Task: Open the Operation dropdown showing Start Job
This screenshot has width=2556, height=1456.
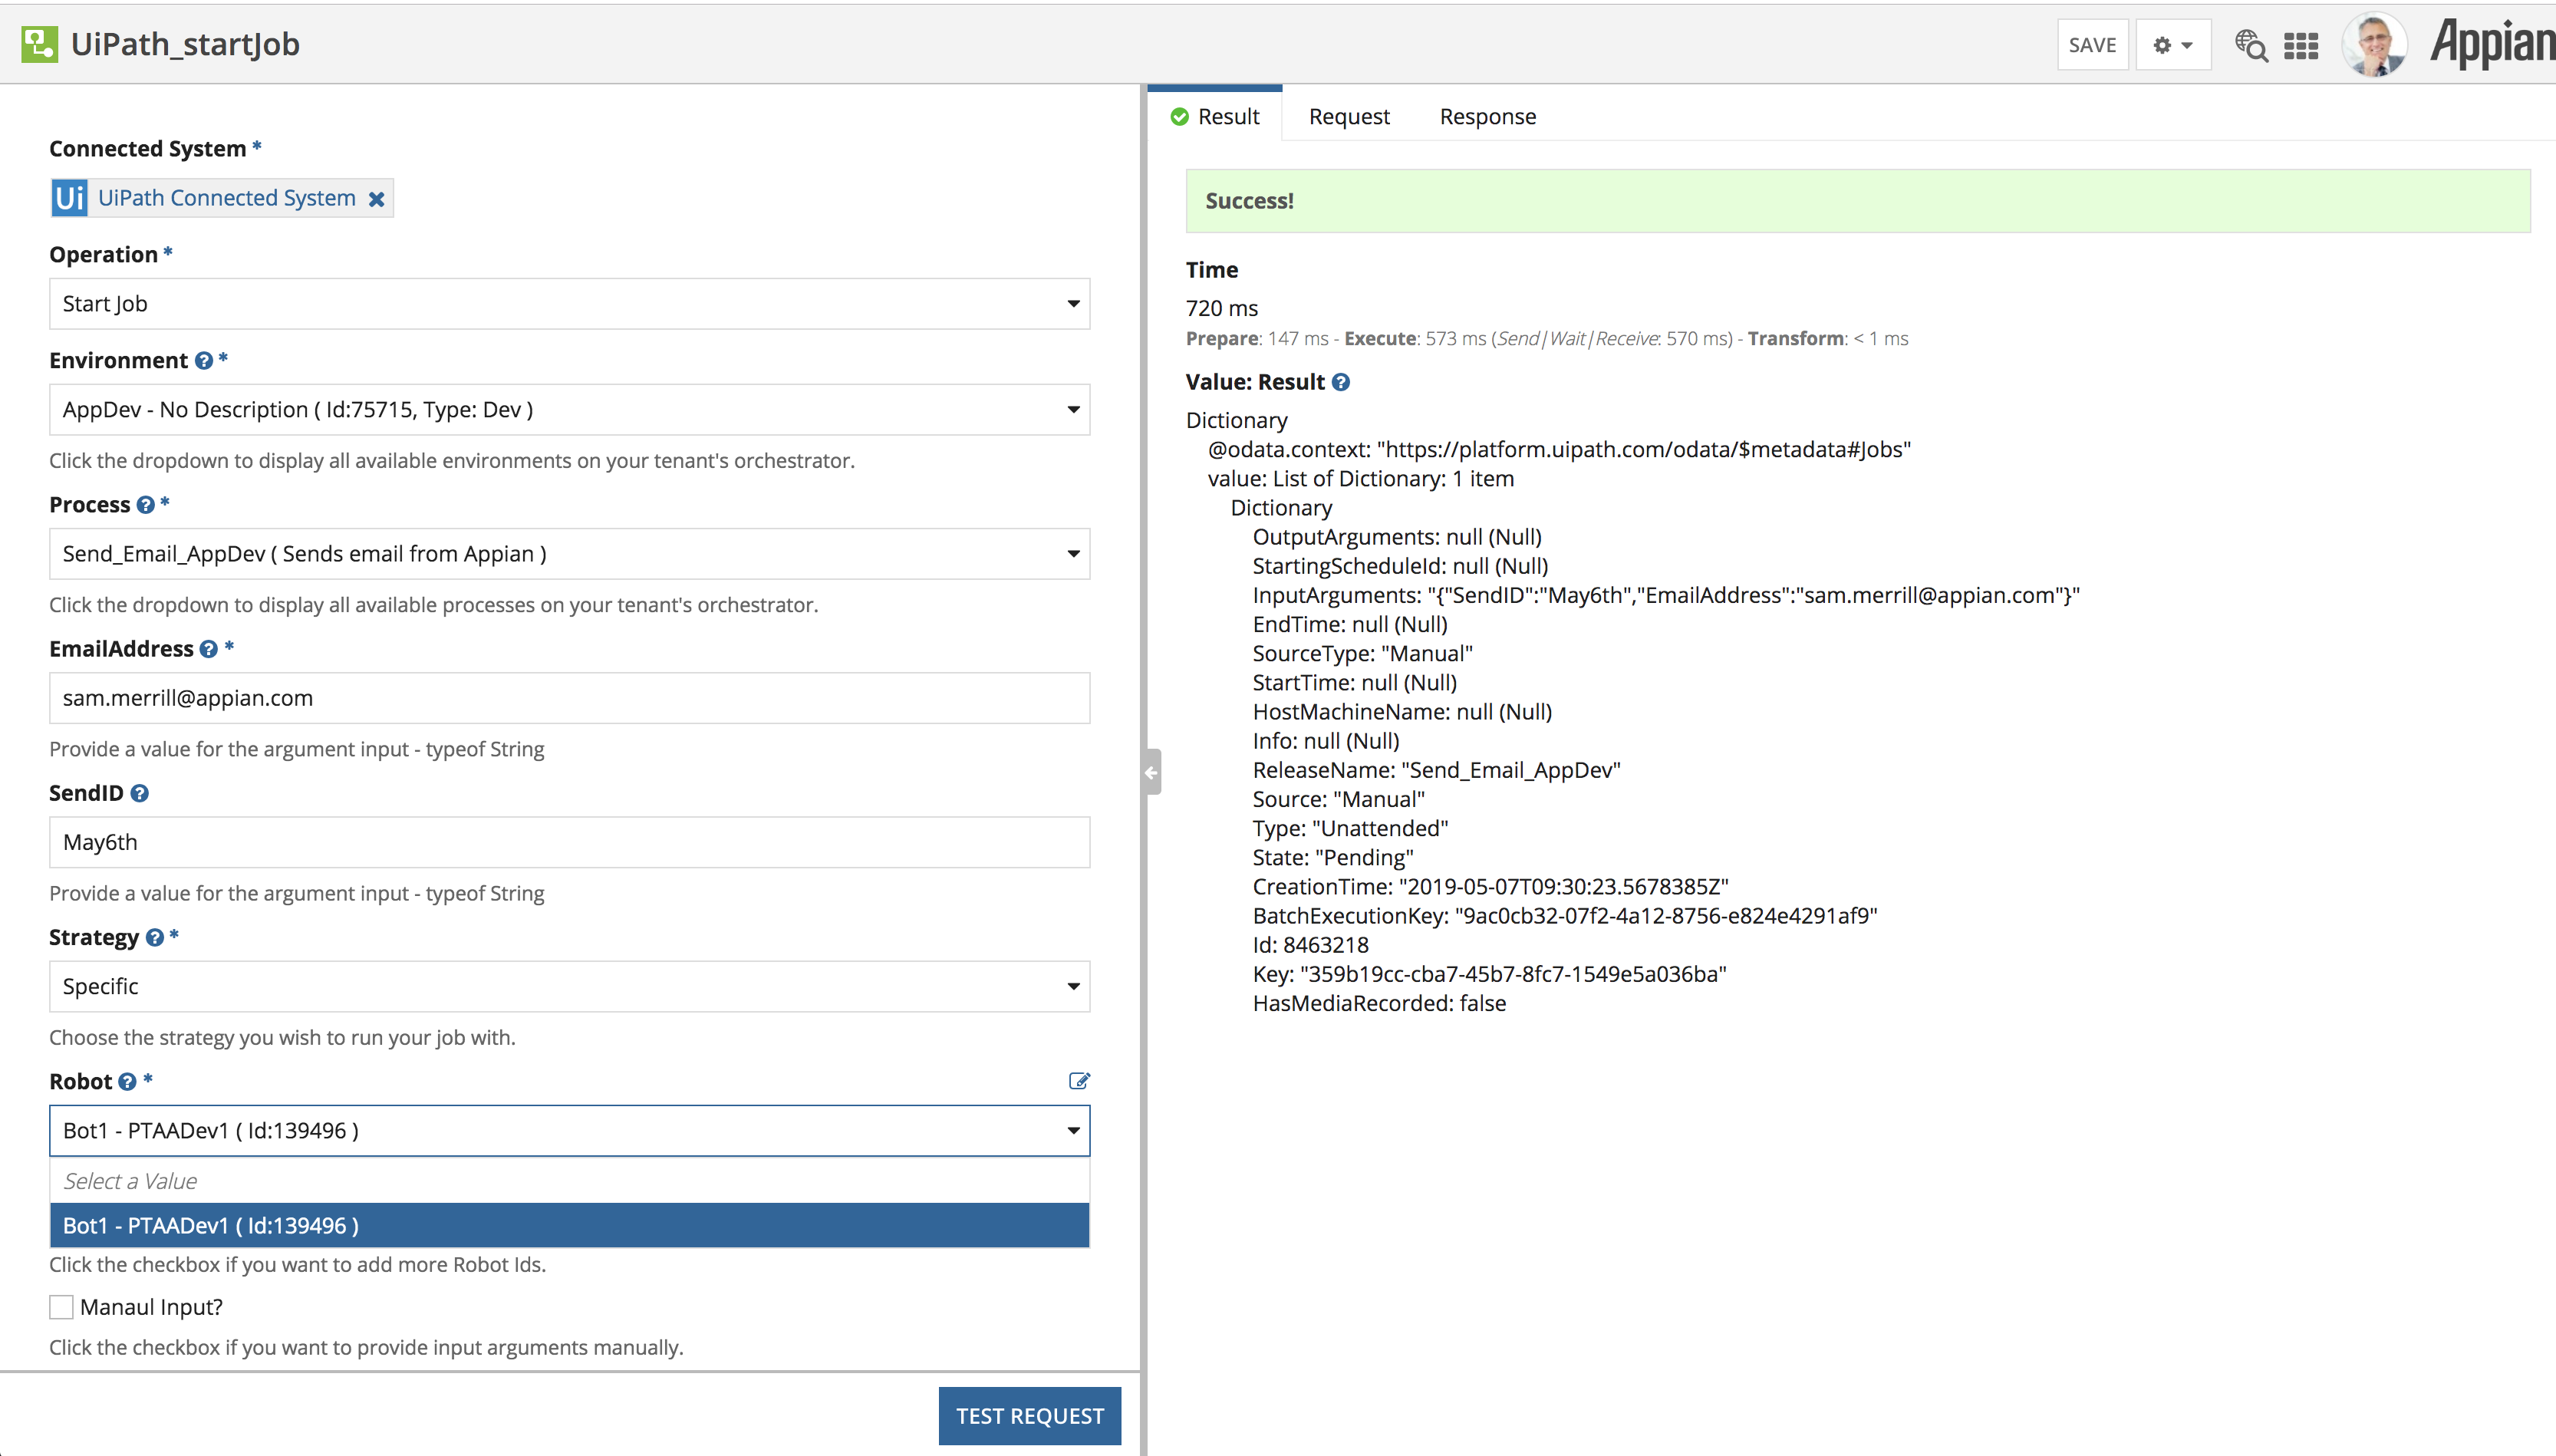Action: pos(569,304)
